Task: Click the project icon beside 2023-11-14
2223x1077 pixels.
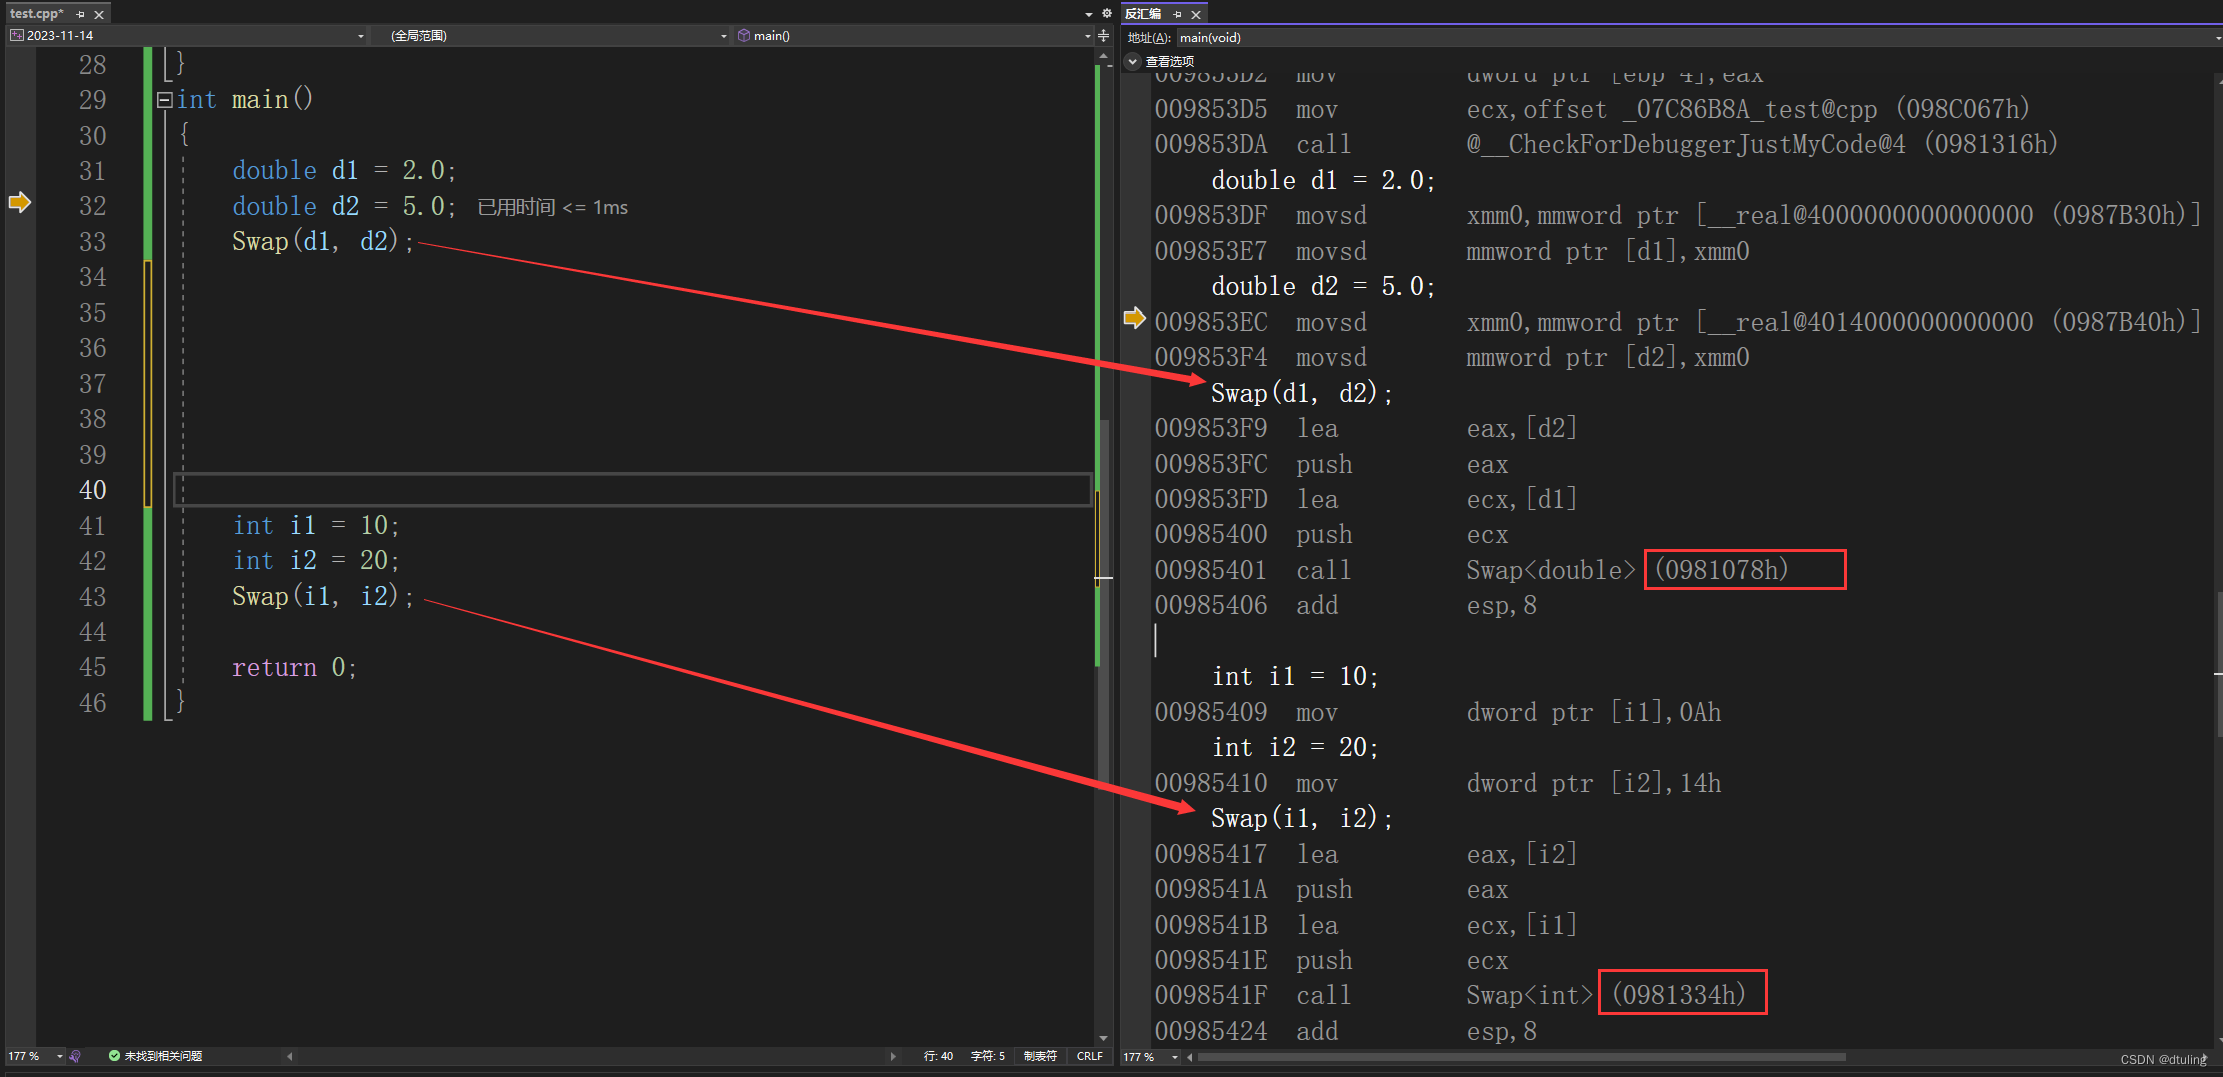Action: [x=17, y=36]
